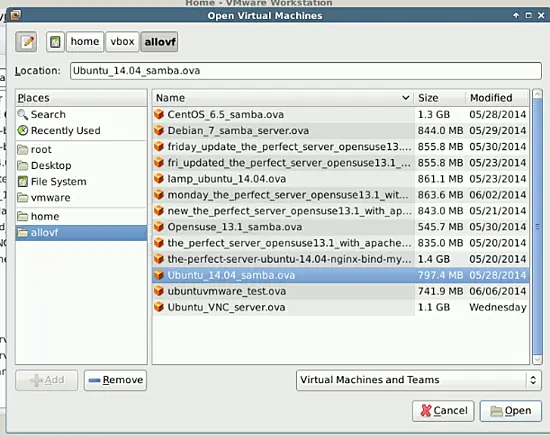Screen dimensions: 550x438
Task: Click the disabled Add bookmark button
Action: point(46,380)
